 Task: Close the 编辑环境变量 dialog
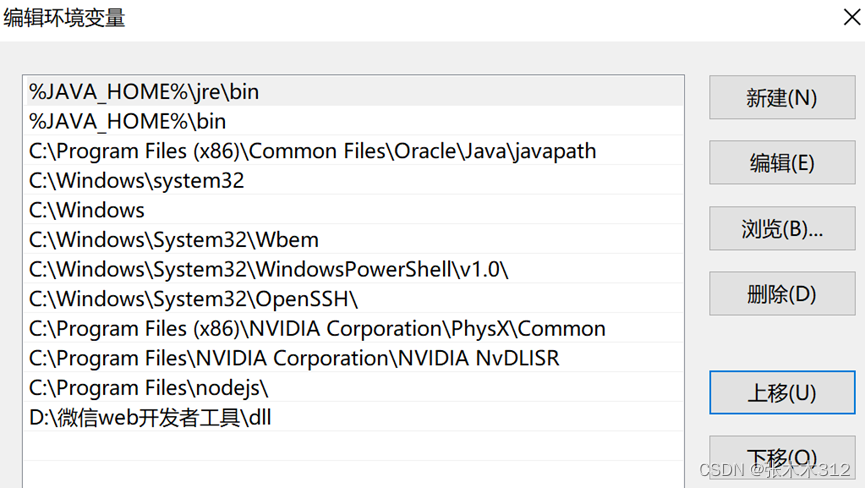tap(852, 17)
